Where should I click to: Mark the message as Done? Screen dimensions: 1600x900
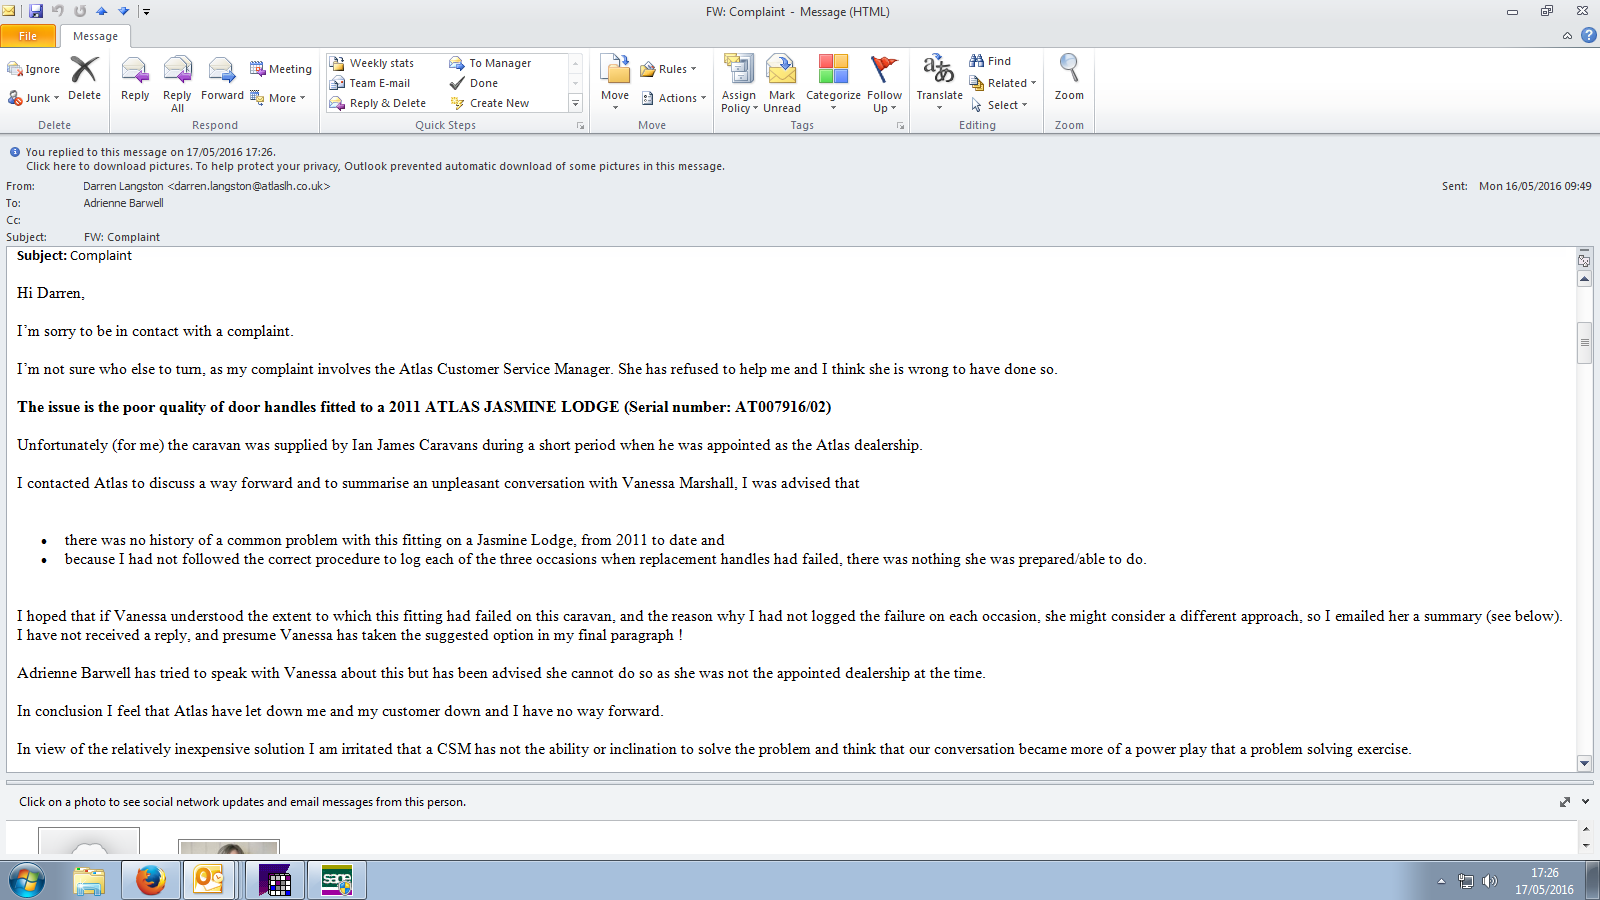pos(474,83)
